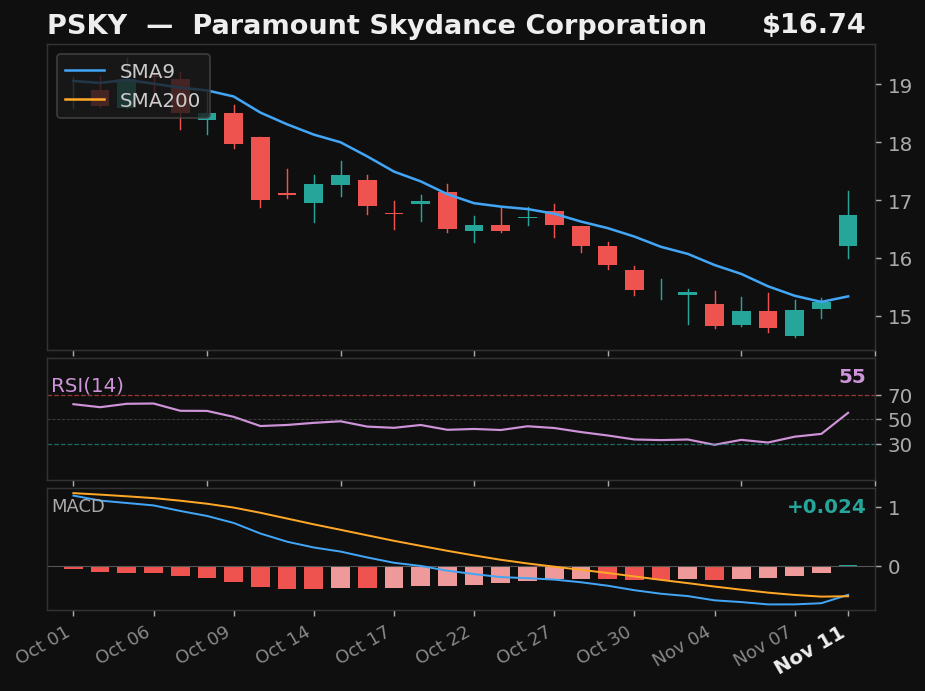Click the price axis label 19
This screenshot has width=925, height=691.
pyautogui.click(x=900, y=87)
